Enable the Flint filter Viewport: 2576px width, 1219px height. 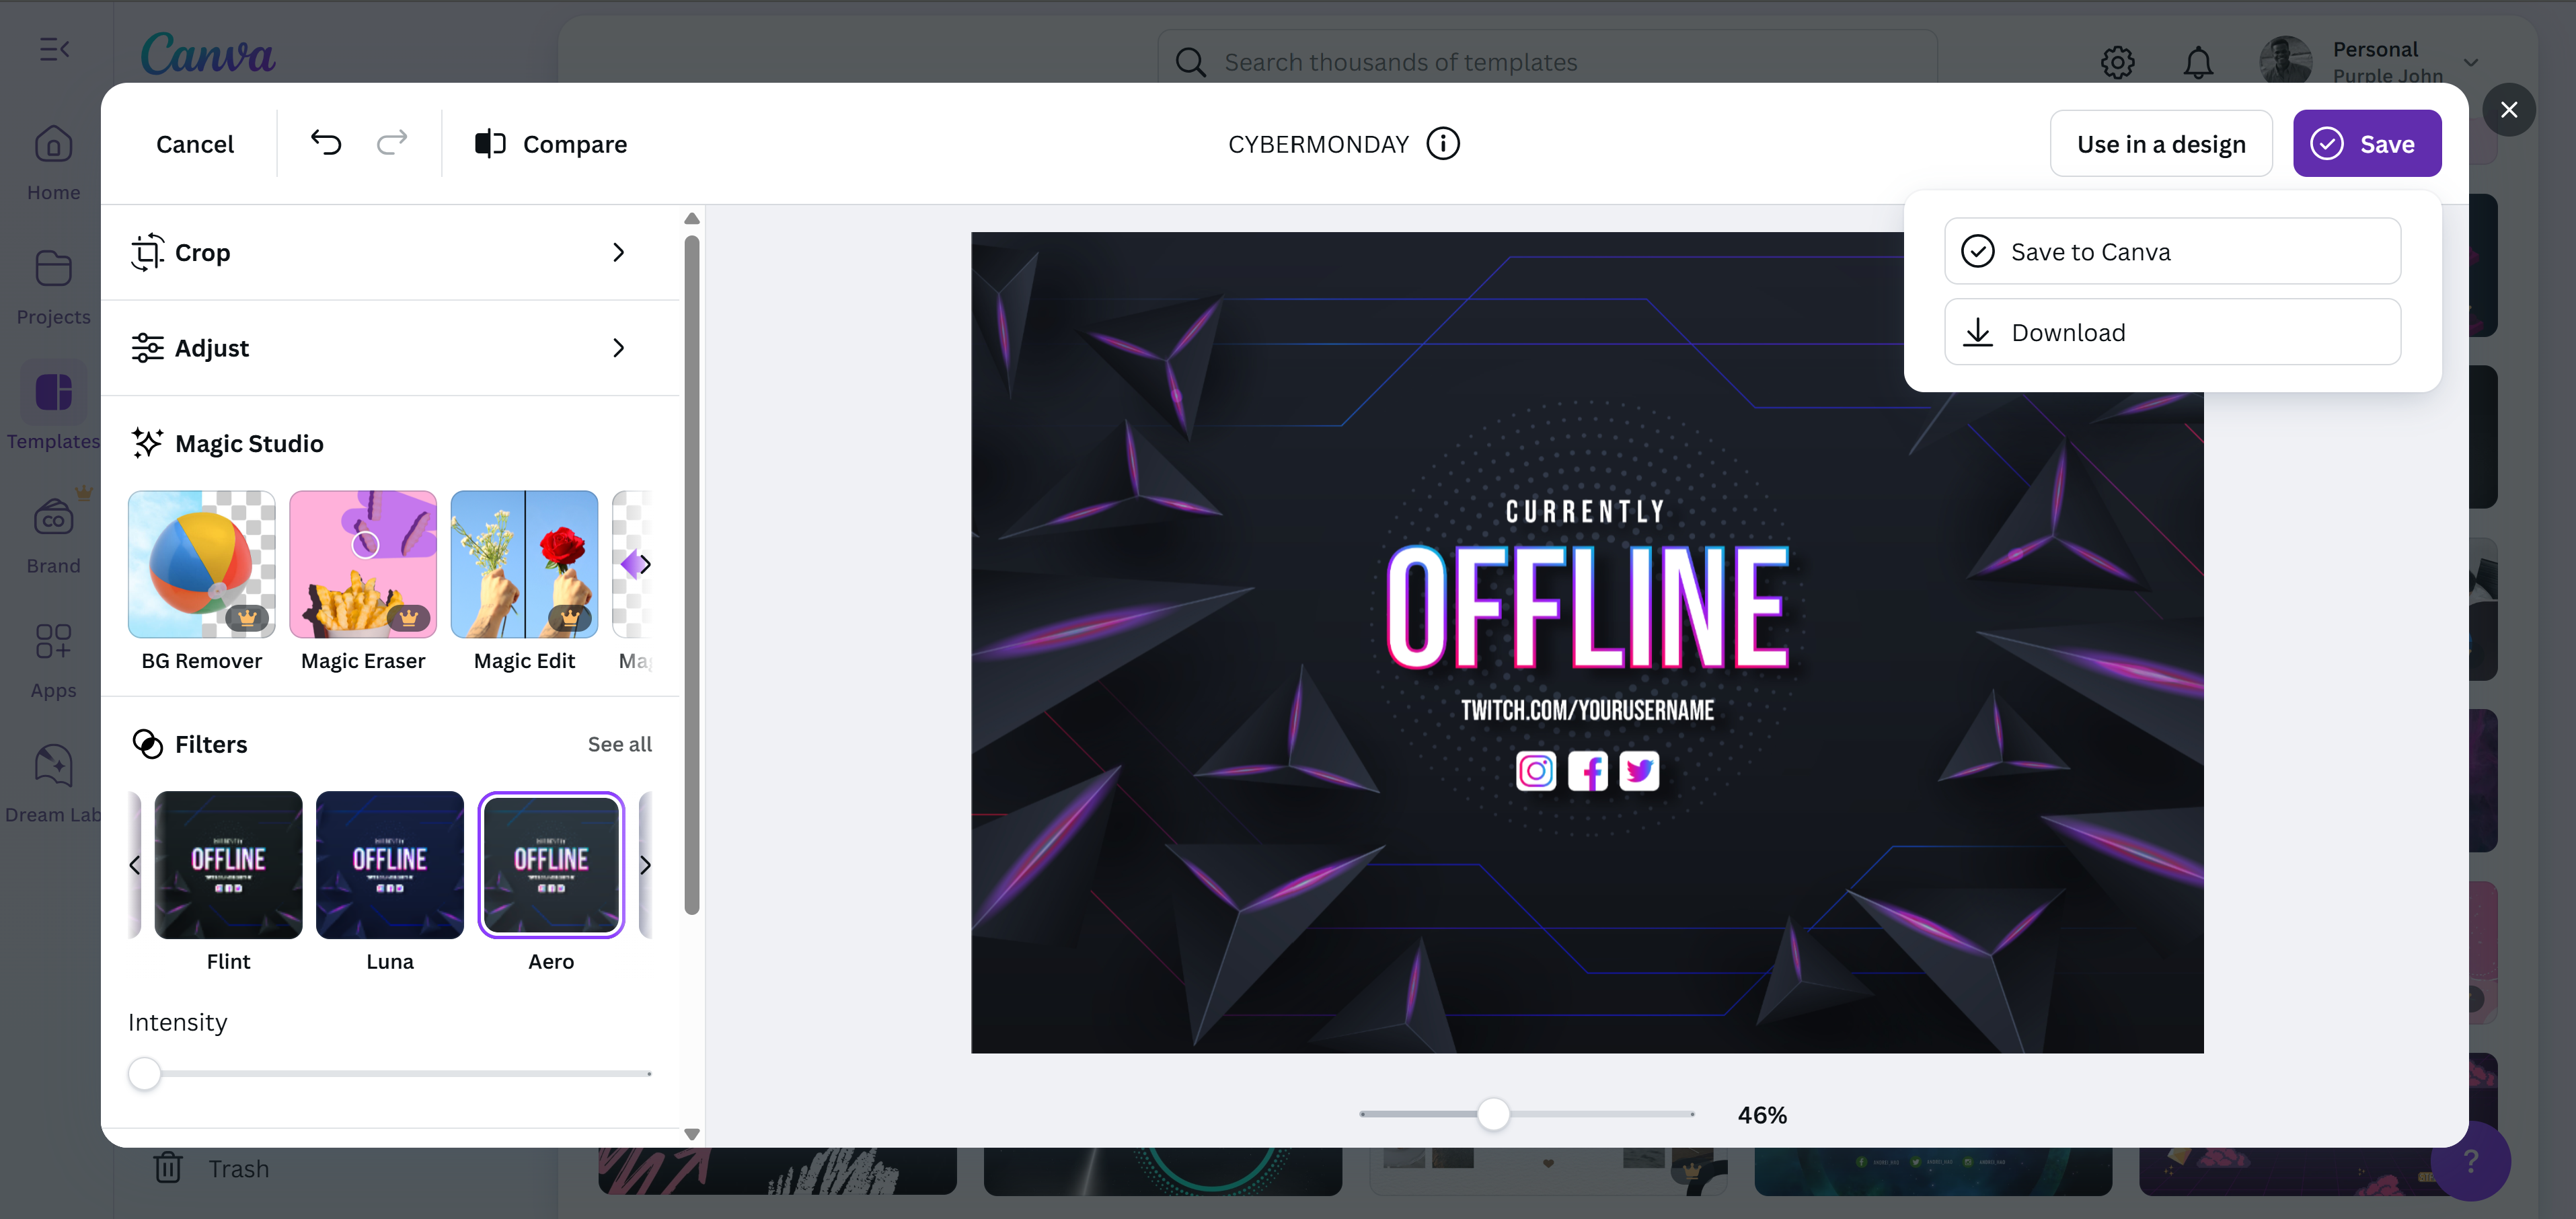[228, 865]
